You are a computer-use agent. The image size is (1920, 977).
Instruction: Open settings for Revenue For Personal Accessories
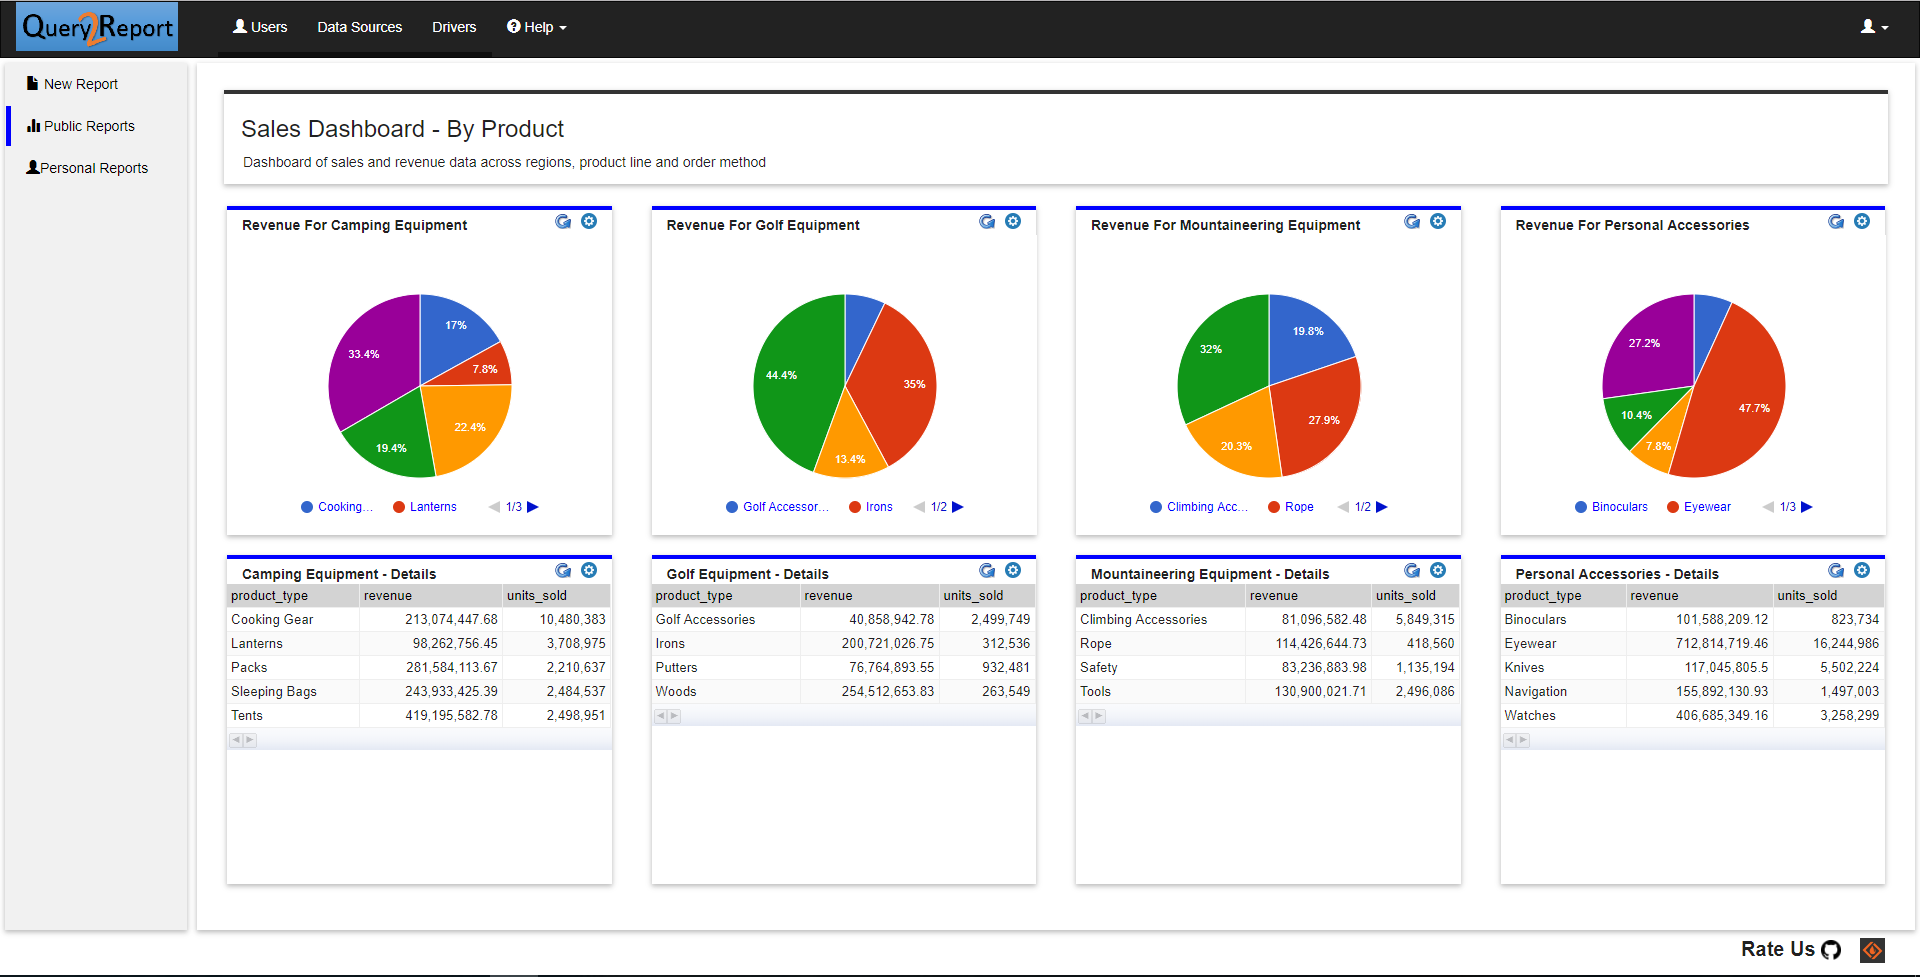[x=1862, y=221]
